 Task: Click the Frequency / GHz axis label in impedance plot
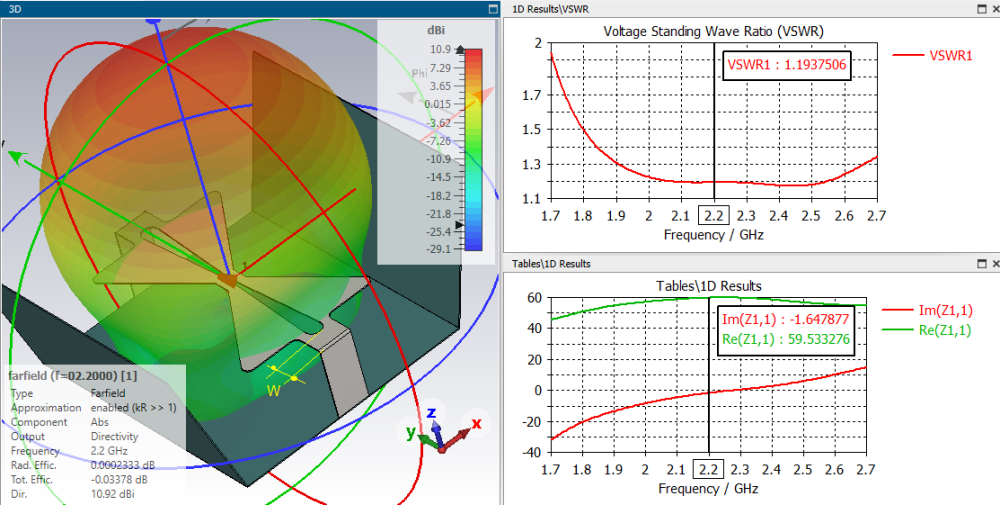709,489
